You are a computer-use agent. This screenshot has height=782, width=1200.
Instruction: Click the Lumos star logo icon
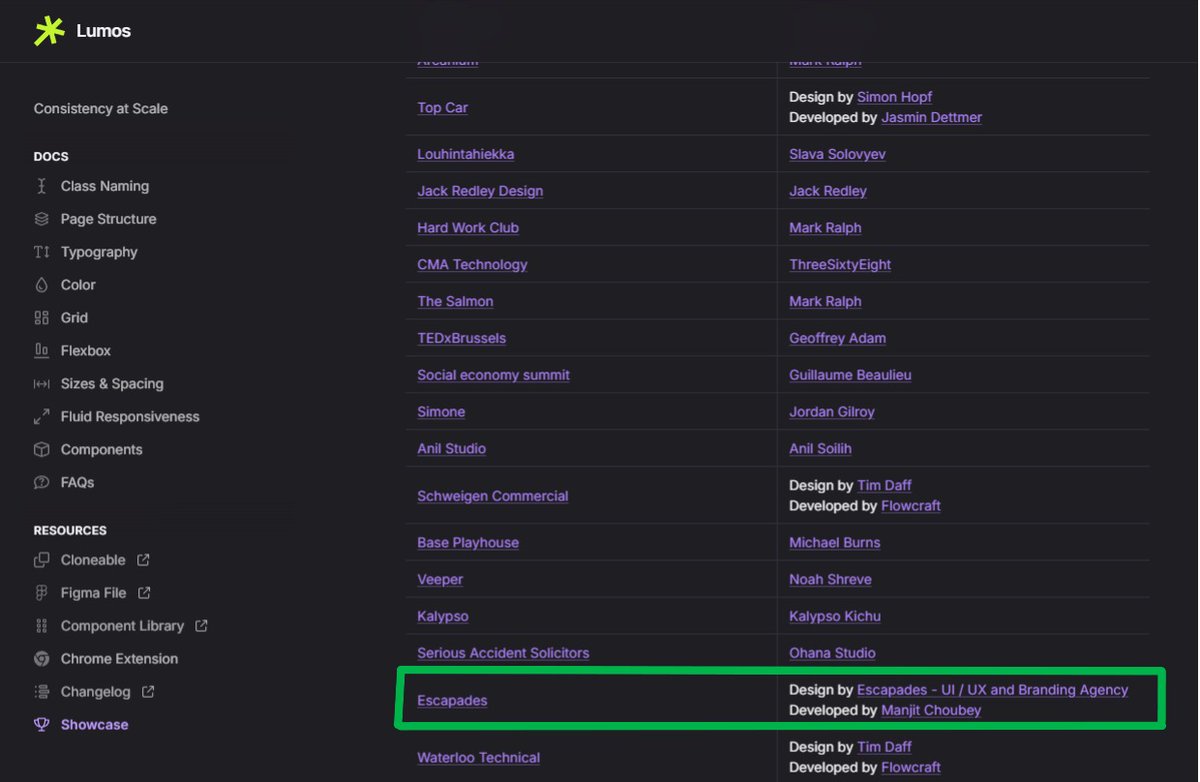point(49,31)
